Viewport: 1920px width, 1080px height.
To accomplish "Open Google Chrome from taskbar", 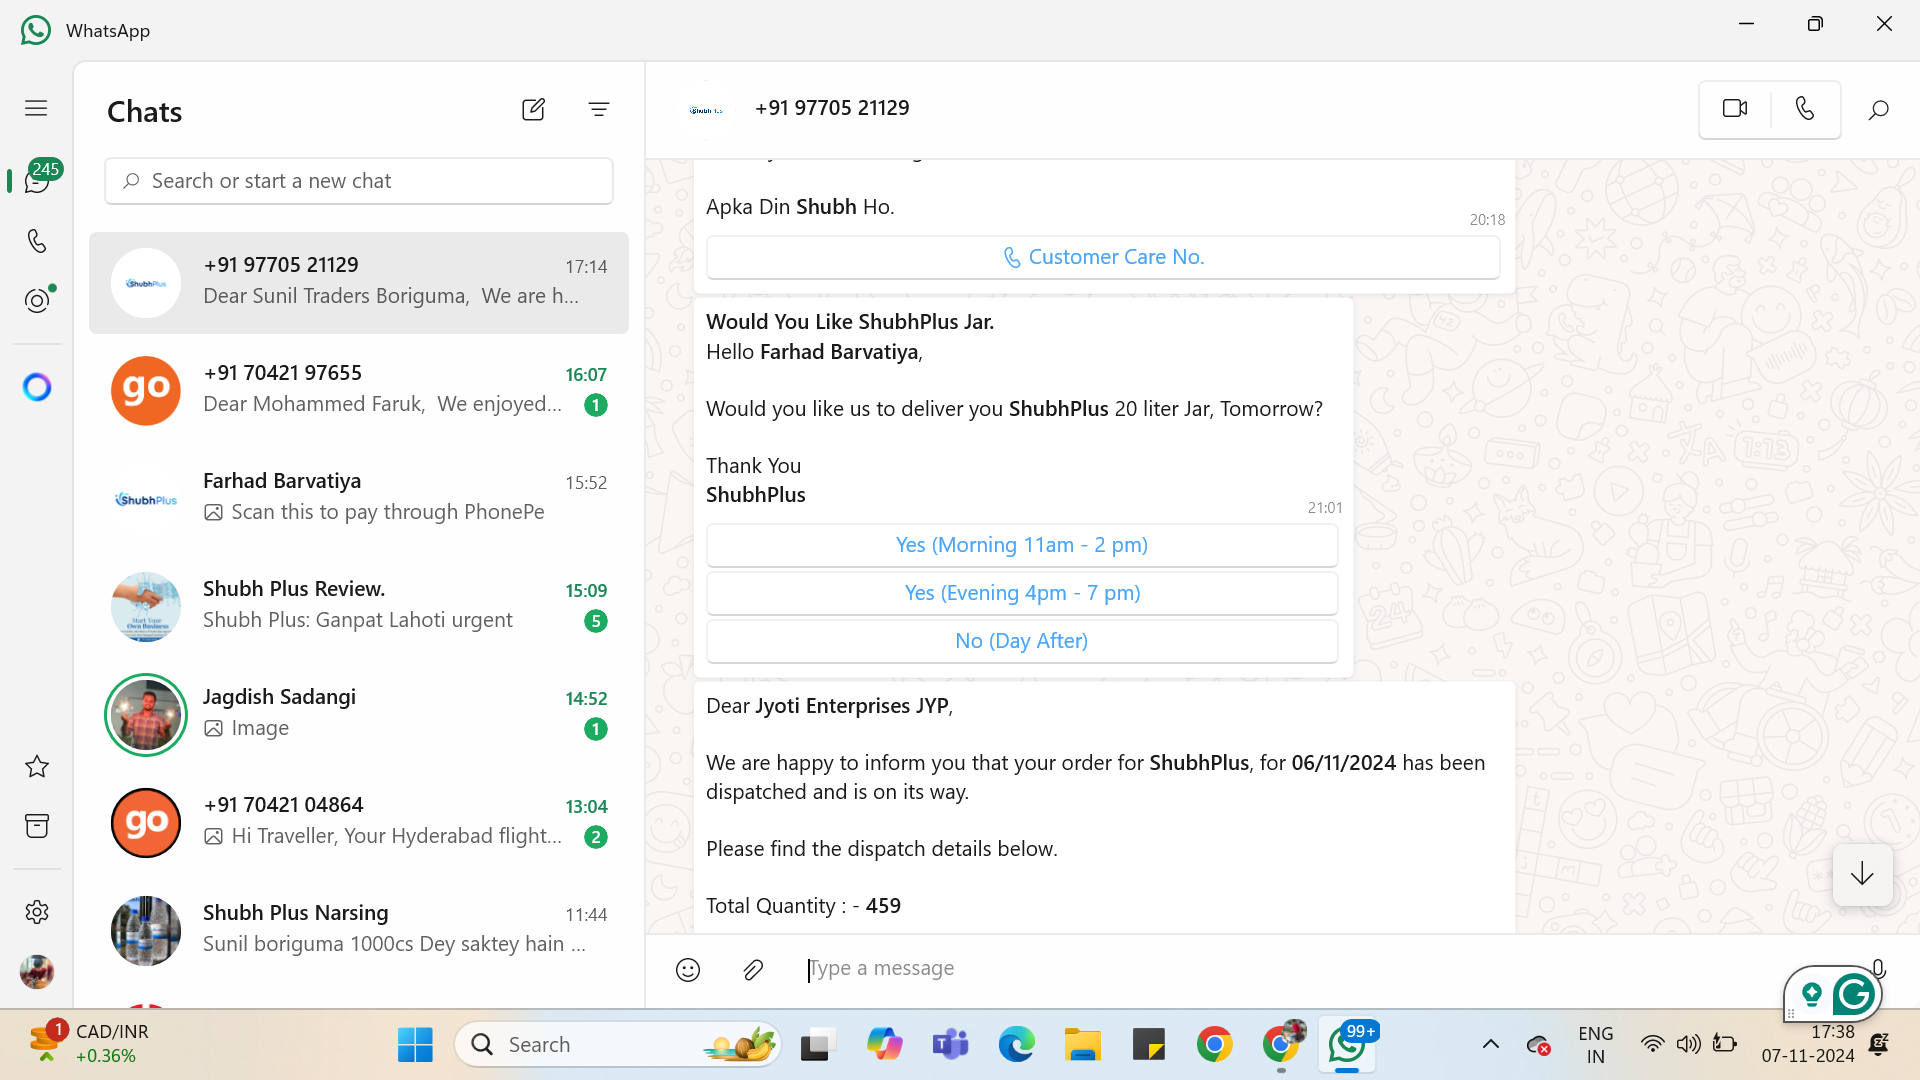I will point(1214,1044).
